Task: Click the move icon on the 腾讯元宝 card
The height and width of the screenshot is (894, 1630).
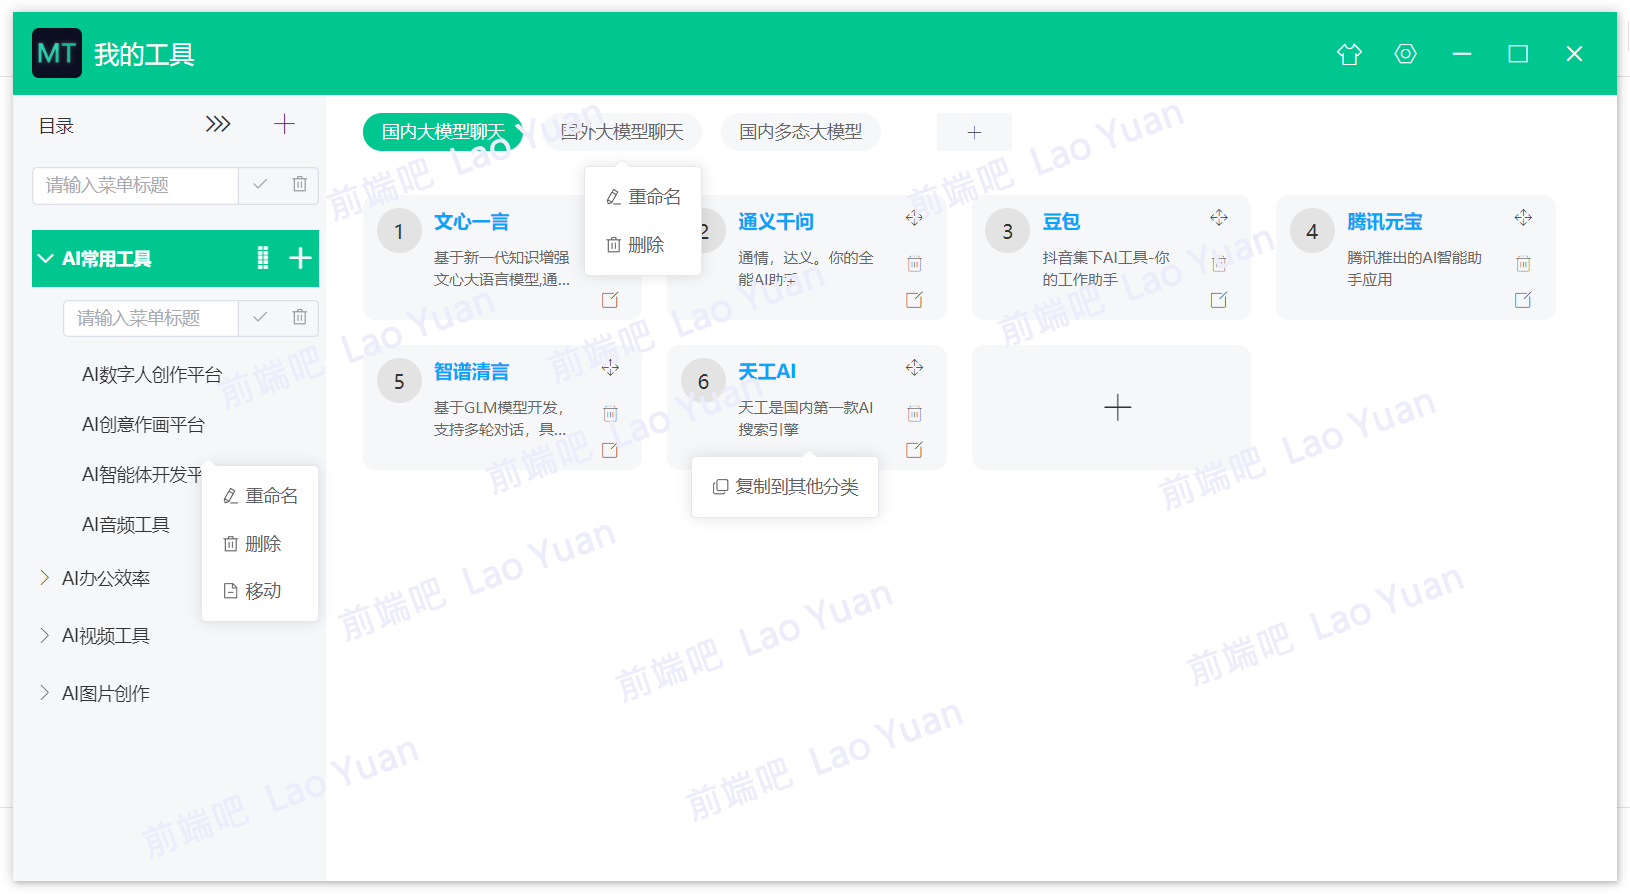Action: pyautogui.click(x=1523, y=218)
